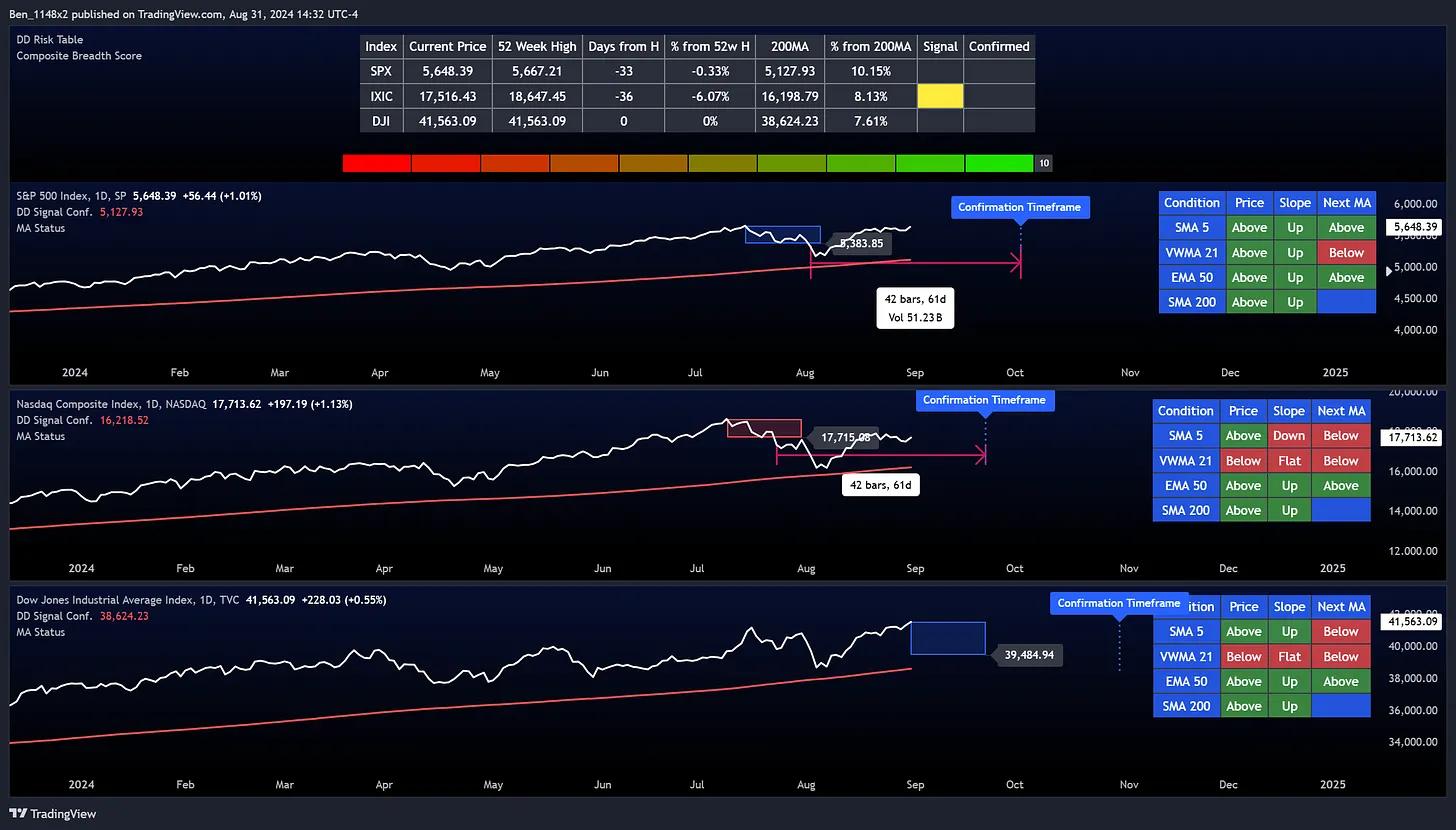Click the published-by header text at top left
This screenshot has width=1456, height=830.
tap(183, 14)
